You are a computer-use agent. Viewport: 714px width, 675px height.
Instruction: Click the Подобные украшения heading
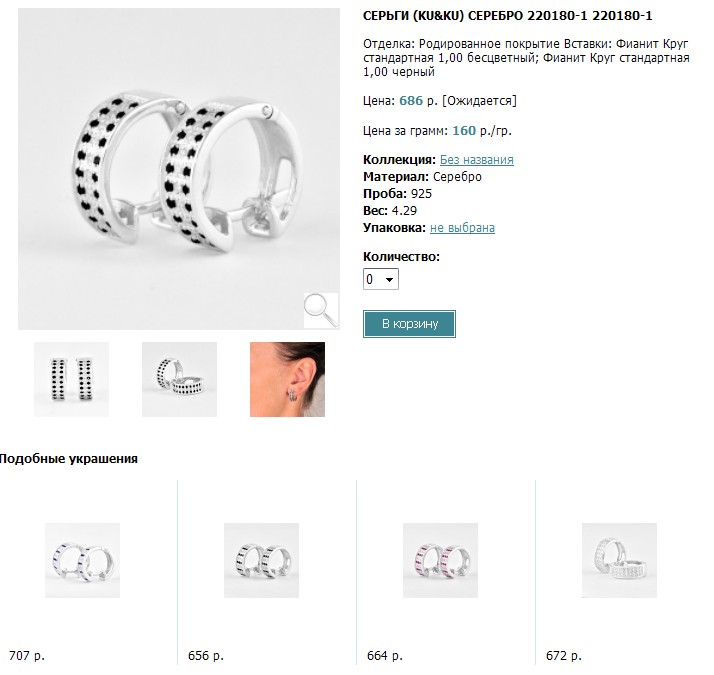69,459
